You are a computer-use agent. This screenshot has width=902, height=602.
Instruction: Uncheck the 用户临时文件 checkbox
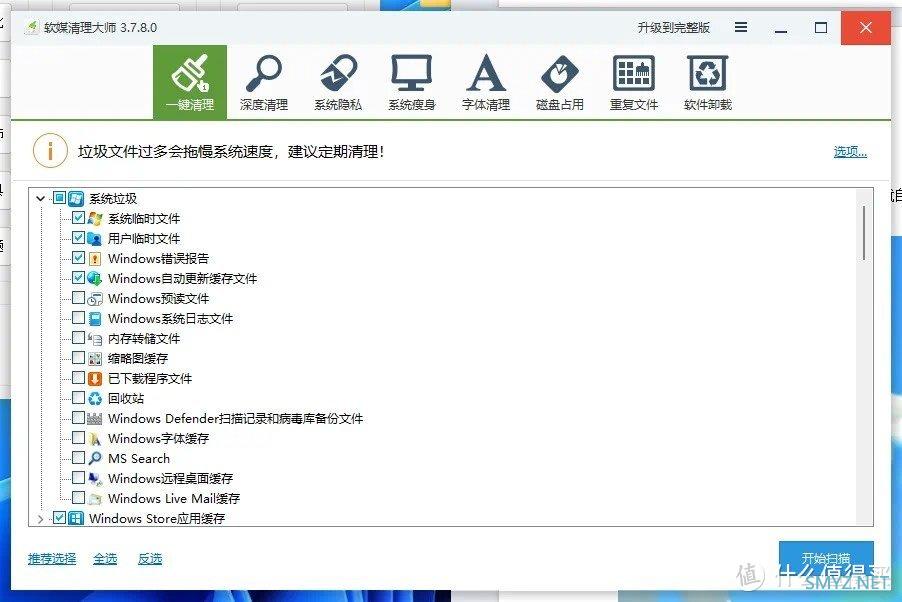pyautogui.click(x=78, y=238)
